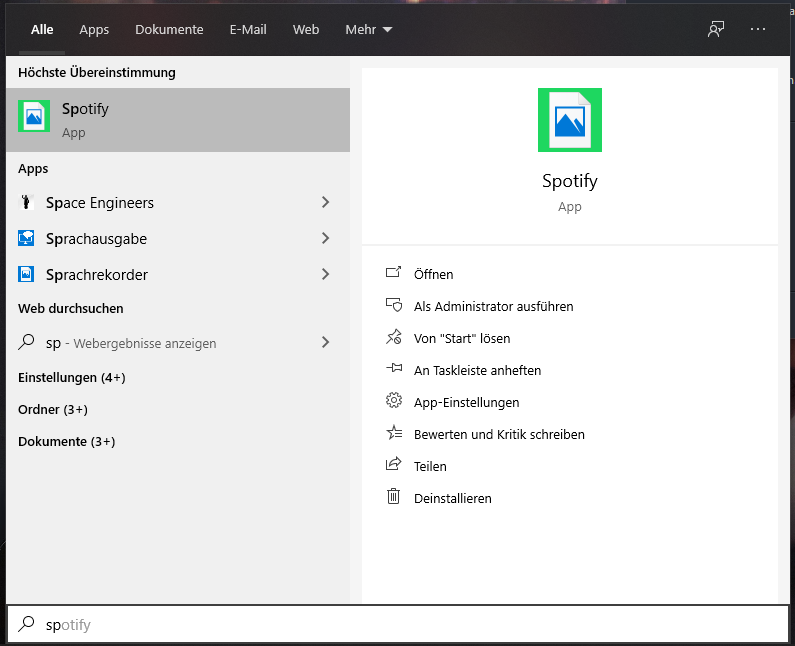Viewport: 795px width, 646px height.
Task: Click Öffnen to launch Spotify
Action: (x=433, y=274)
